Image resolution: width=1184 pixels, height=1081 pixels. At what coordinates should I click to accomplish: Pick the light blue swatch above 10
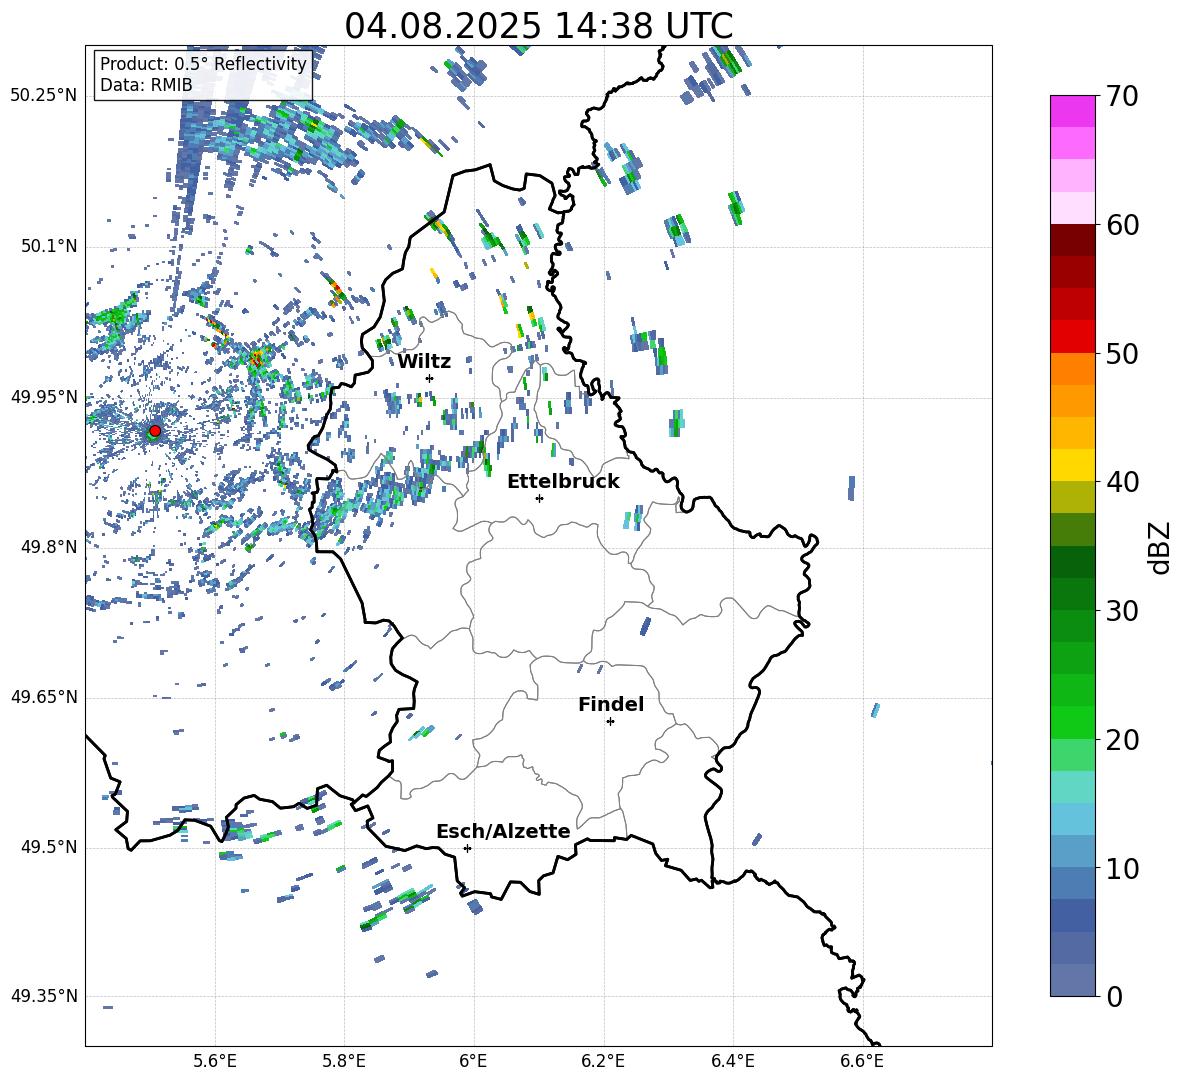coord(1072,851)
